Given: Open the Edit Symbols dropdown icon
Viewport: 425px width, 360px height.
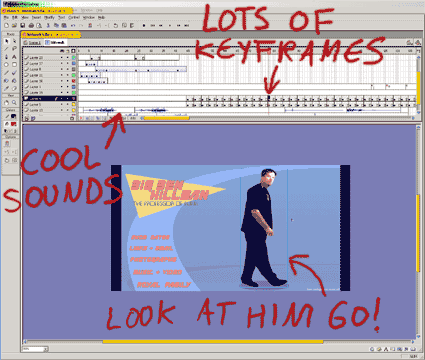Looking at the screenshot, I should 418,42.
